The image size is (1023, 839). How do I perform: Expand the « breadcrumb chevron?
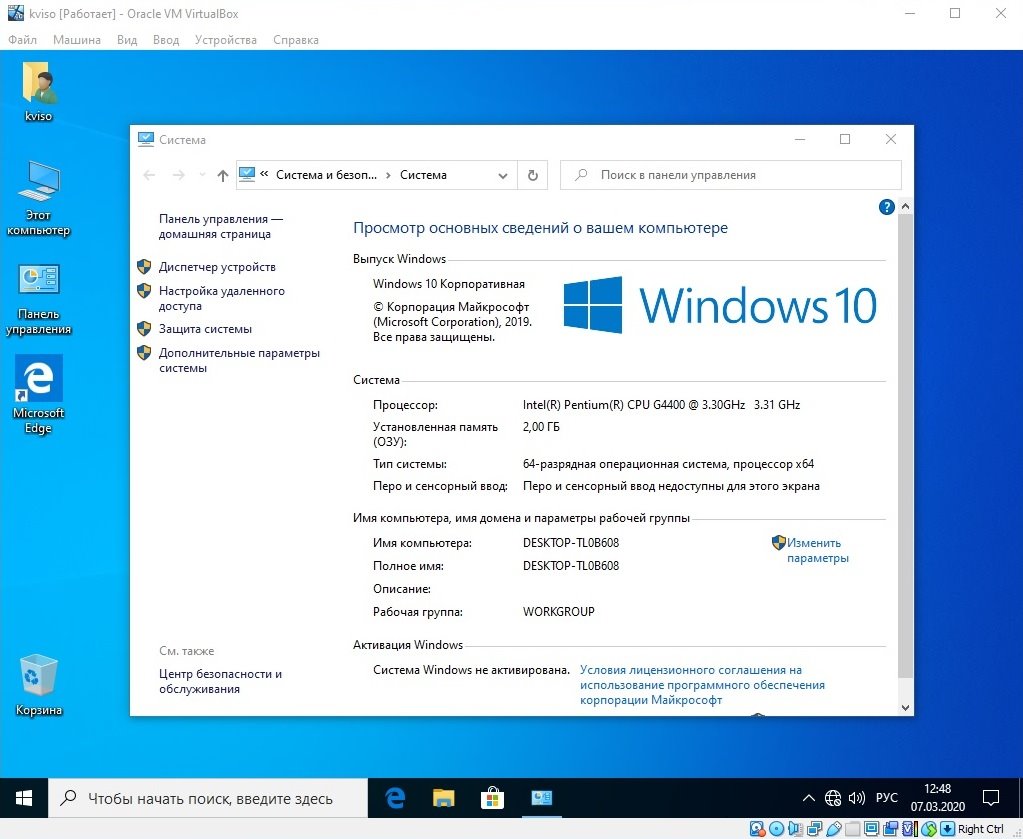(264, 174)
